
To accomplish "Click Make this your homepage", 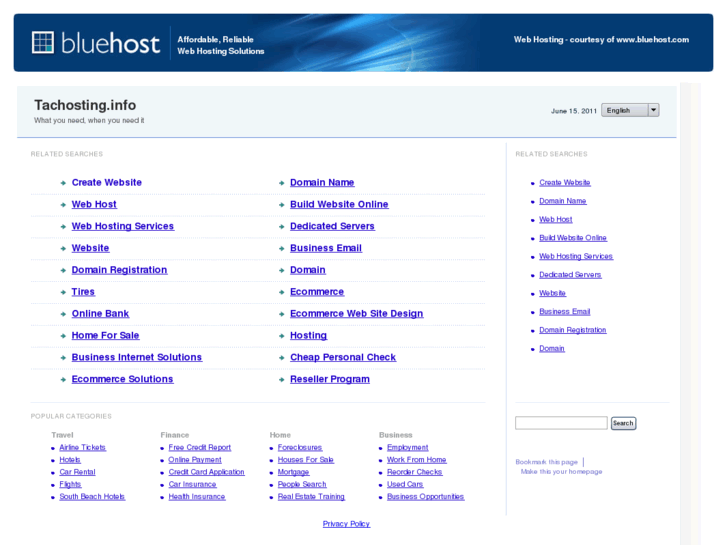I will [x=561, y=472].
